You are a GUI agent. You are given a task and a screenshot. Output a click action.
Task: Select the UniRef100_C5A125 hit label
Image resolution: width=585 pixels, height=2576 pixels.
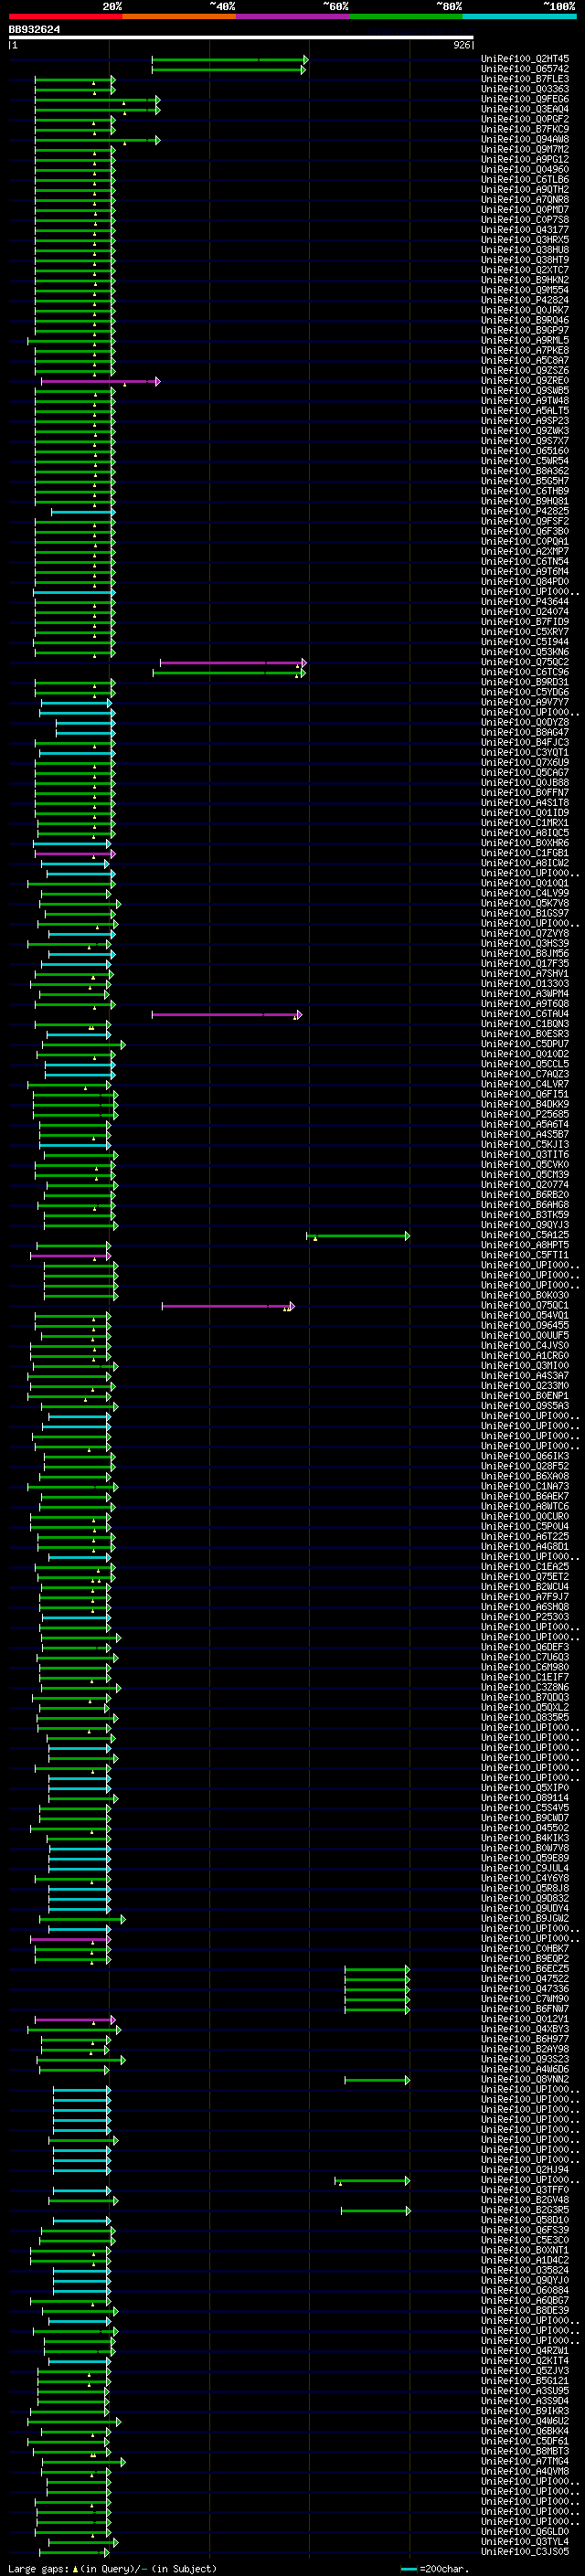[525, 1235]
